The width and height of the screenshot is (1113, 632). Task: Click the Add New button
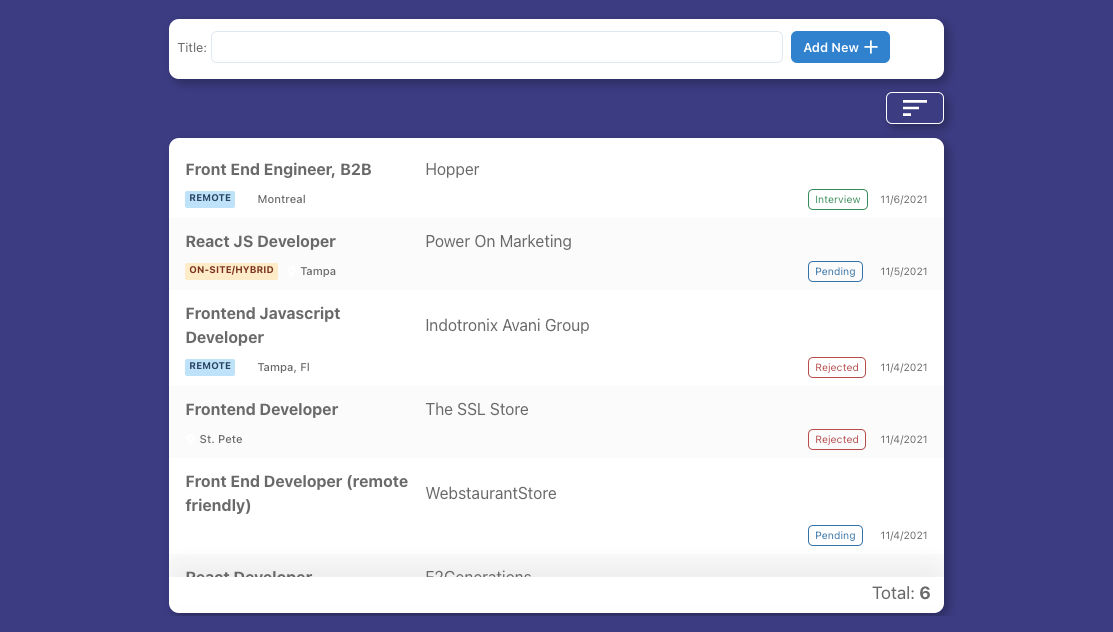pyautogui.click(x=840, y=47)
